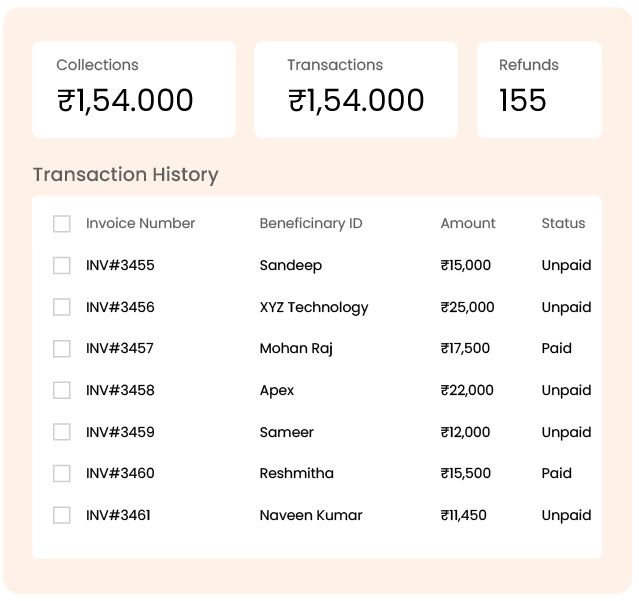The image size is (639, 601).
Task: Open the Collections summary card
Action: 133,89
